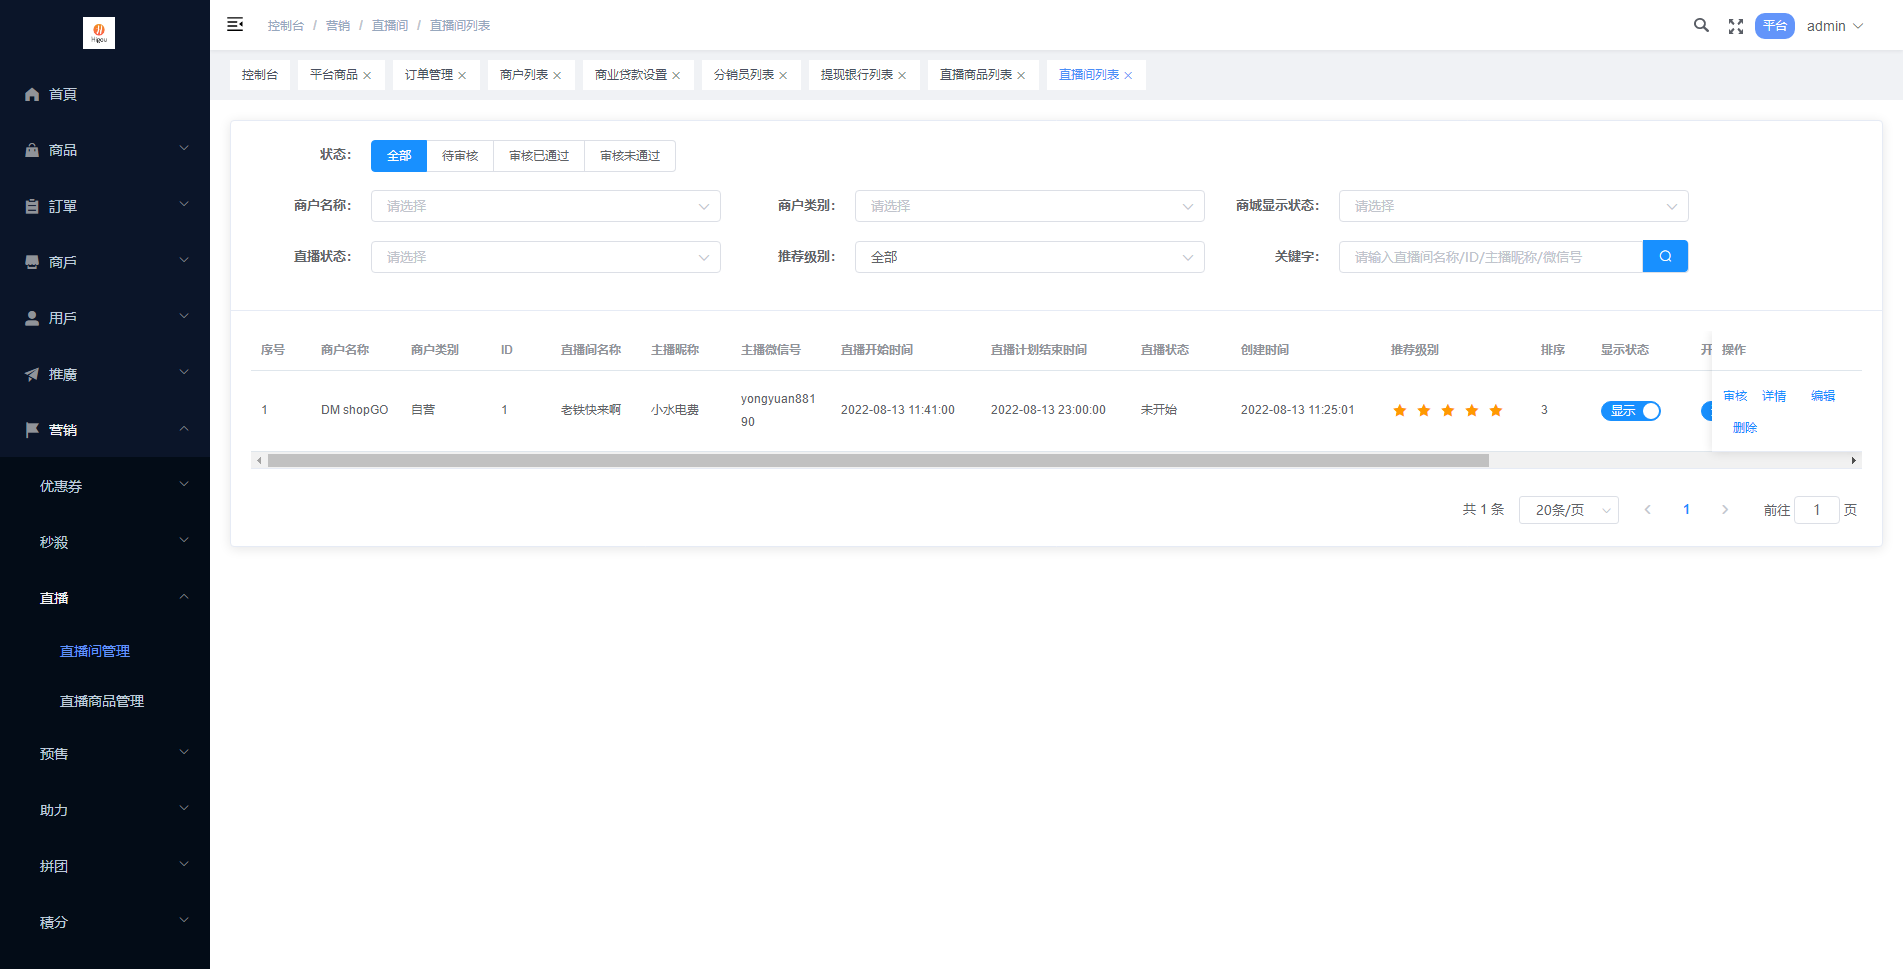Click the 删除 delete link
The height and width of the screenshot is (969, 1903).
pyautogui.click(x=1744, y=428)
